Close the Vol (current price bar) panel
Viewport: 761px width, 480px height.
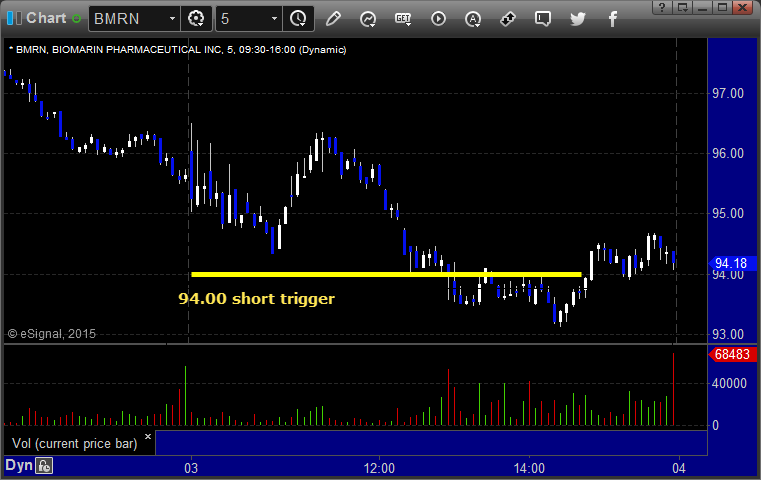(148, 436)
